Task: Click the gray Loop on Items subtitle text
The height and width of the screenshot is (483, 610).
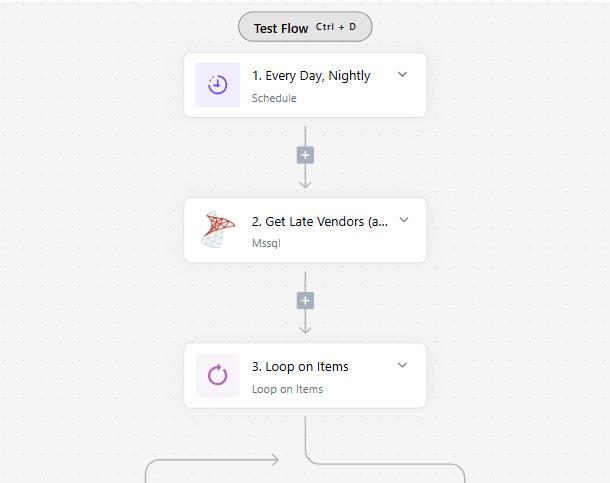Action: [x=287, y=389]
